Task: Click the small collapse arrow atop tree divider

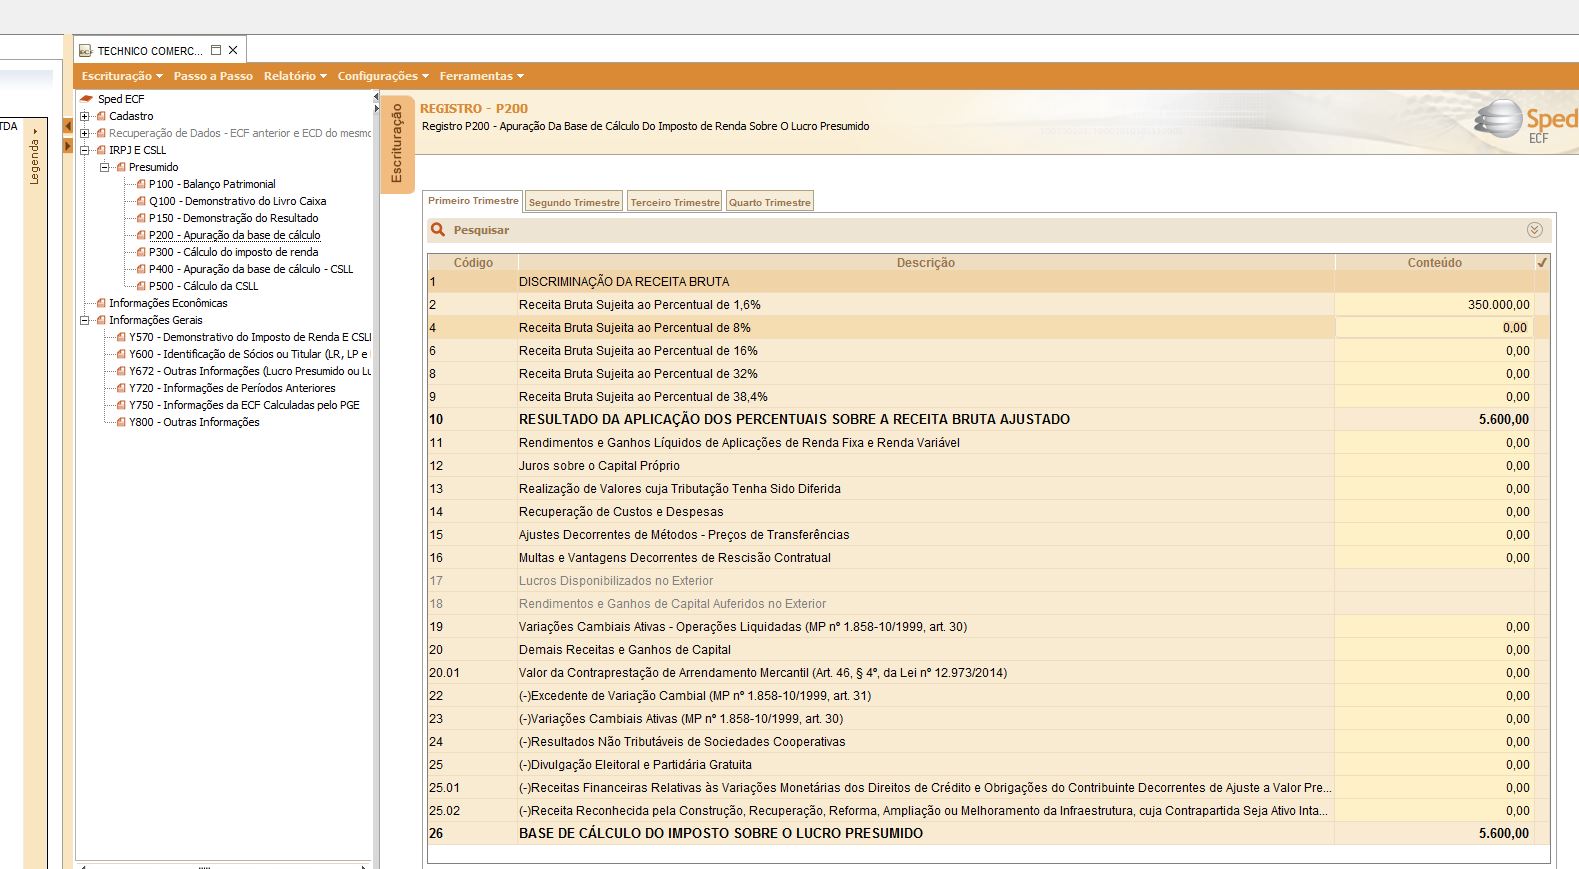Action: point(376,97)
